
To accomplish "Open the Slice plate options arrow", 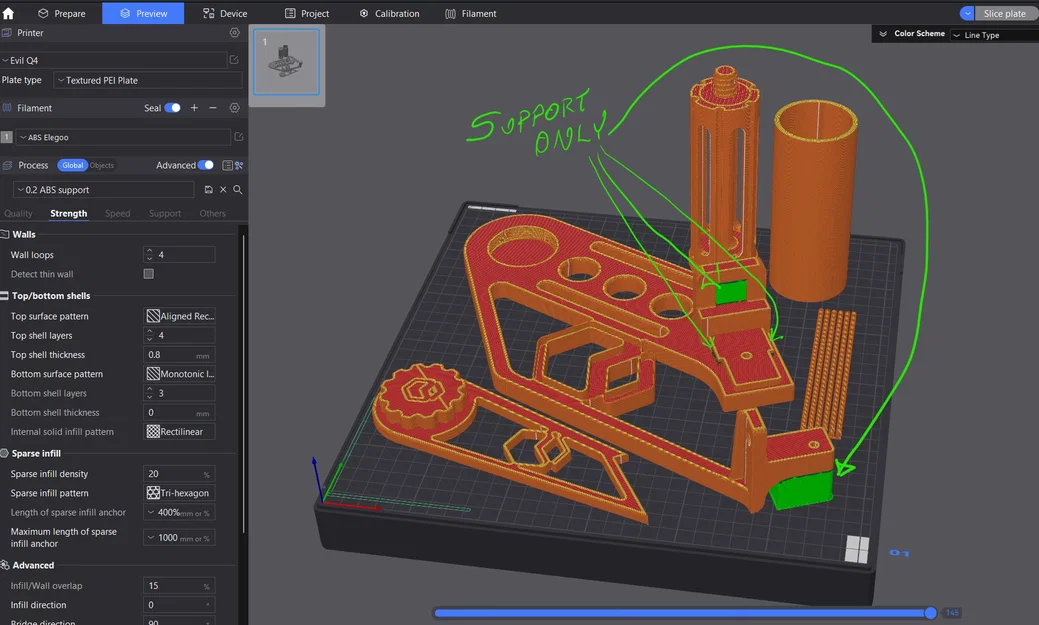I will tap(967, 13).
